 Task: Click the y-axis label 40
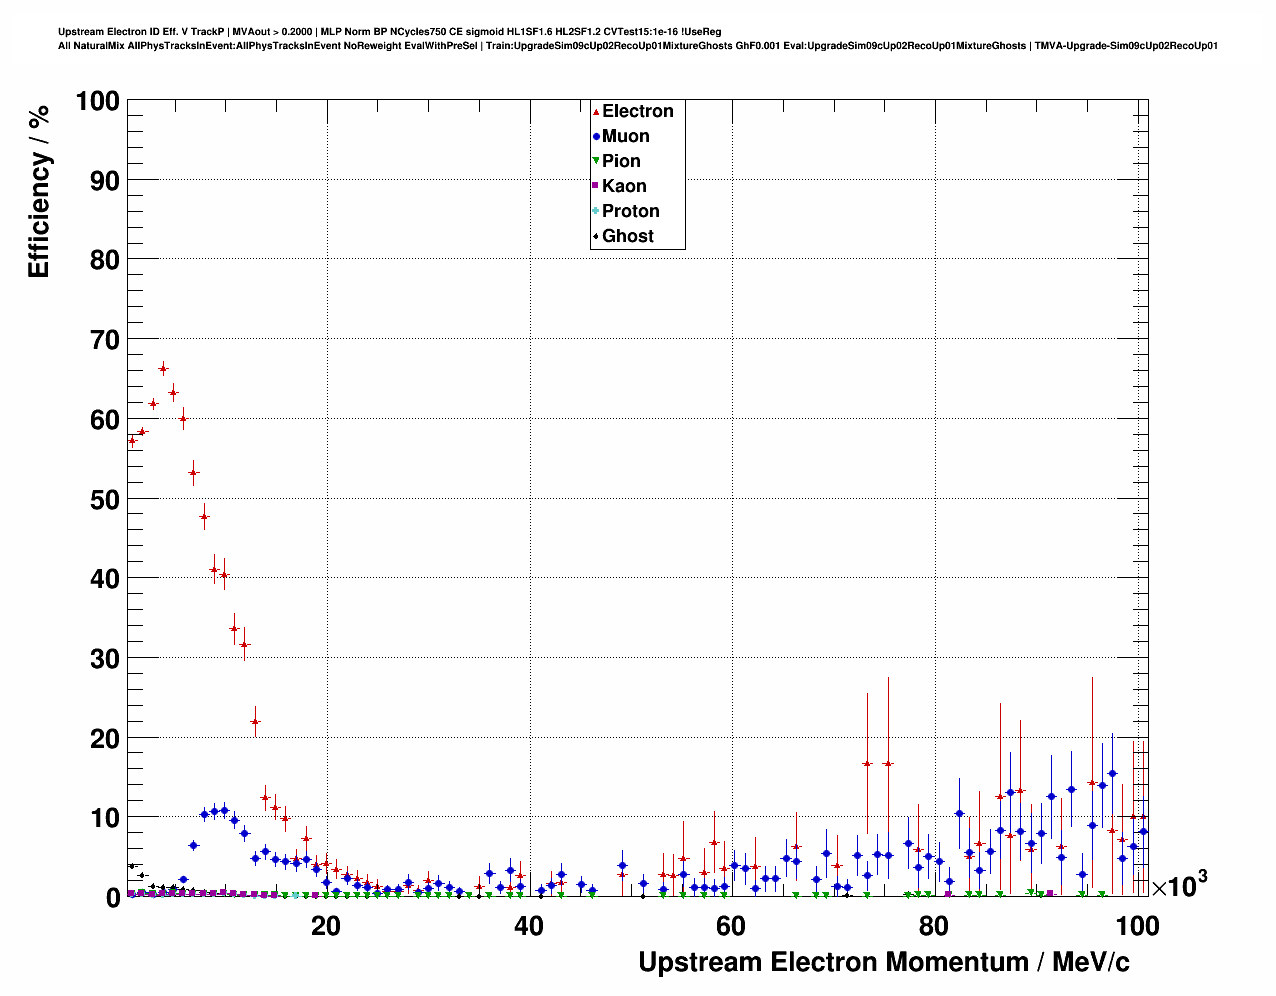point(105,579)
